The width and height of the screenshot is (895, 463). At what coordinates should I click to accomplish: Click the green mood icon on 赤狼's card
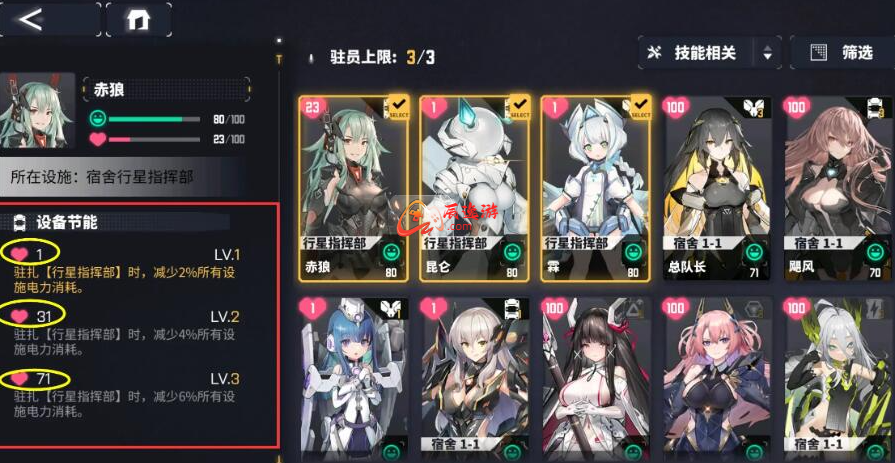[x=391, y=251]
